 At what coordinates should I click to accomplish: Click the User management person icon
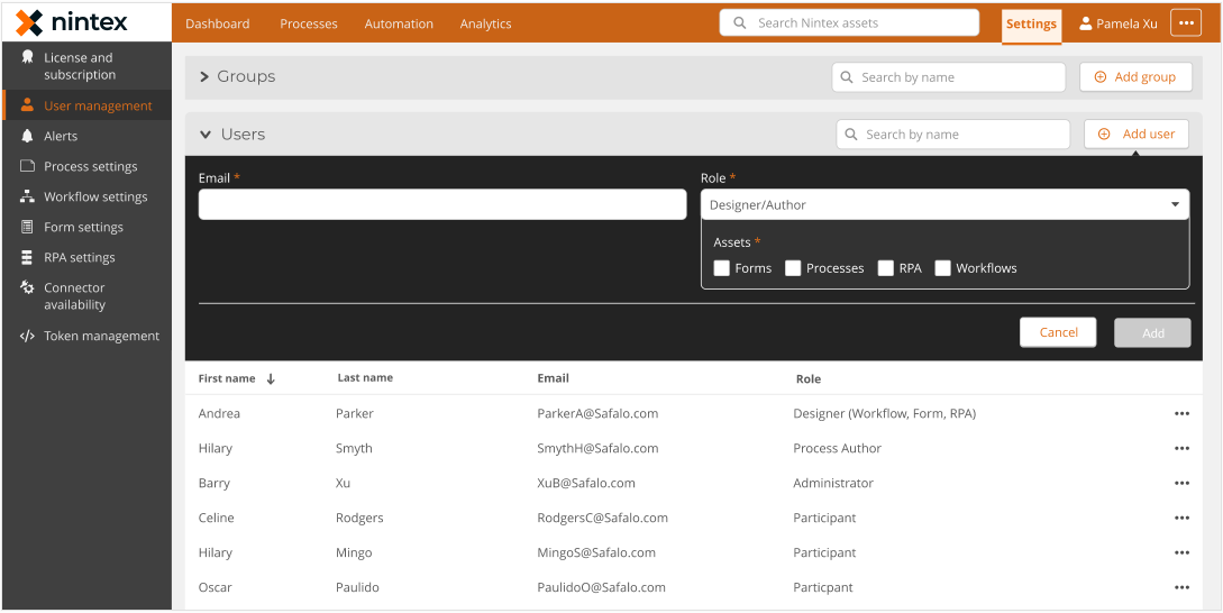[27, 105]
